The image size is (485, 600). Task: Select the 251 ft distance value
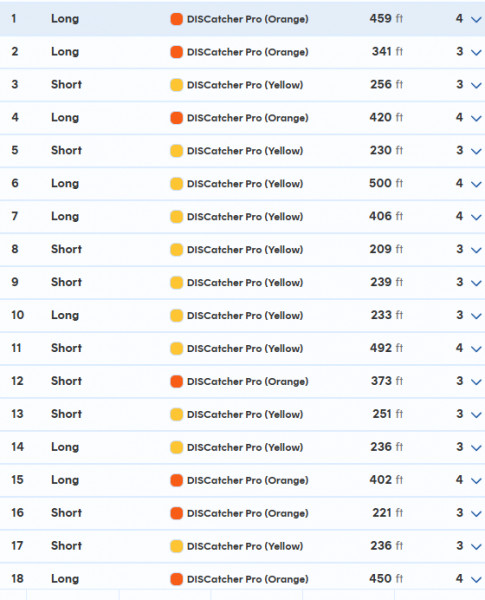point(388,413)
